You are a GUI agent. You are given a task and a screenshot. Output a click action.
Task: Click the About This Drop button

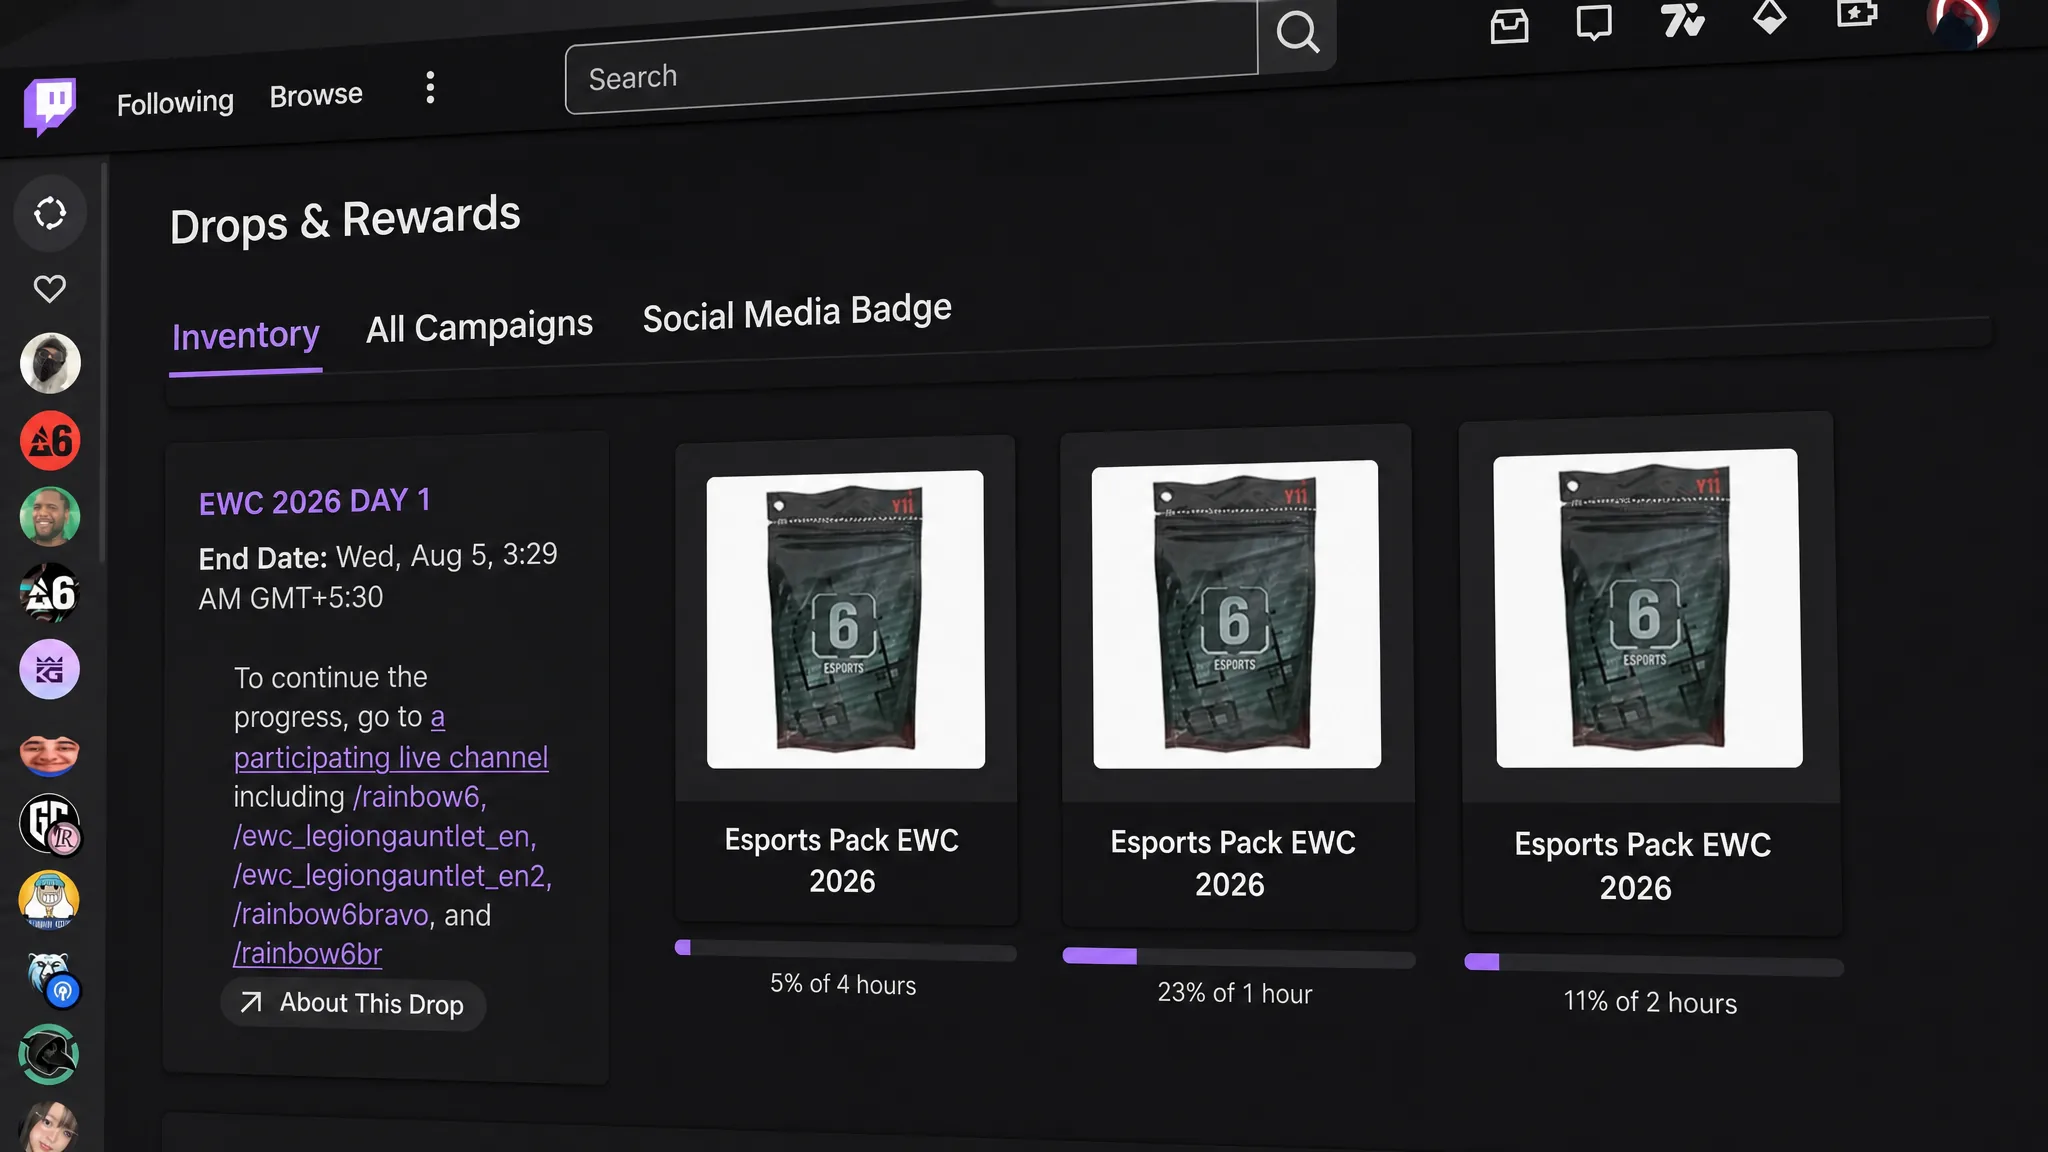(x=353, y=1004)
